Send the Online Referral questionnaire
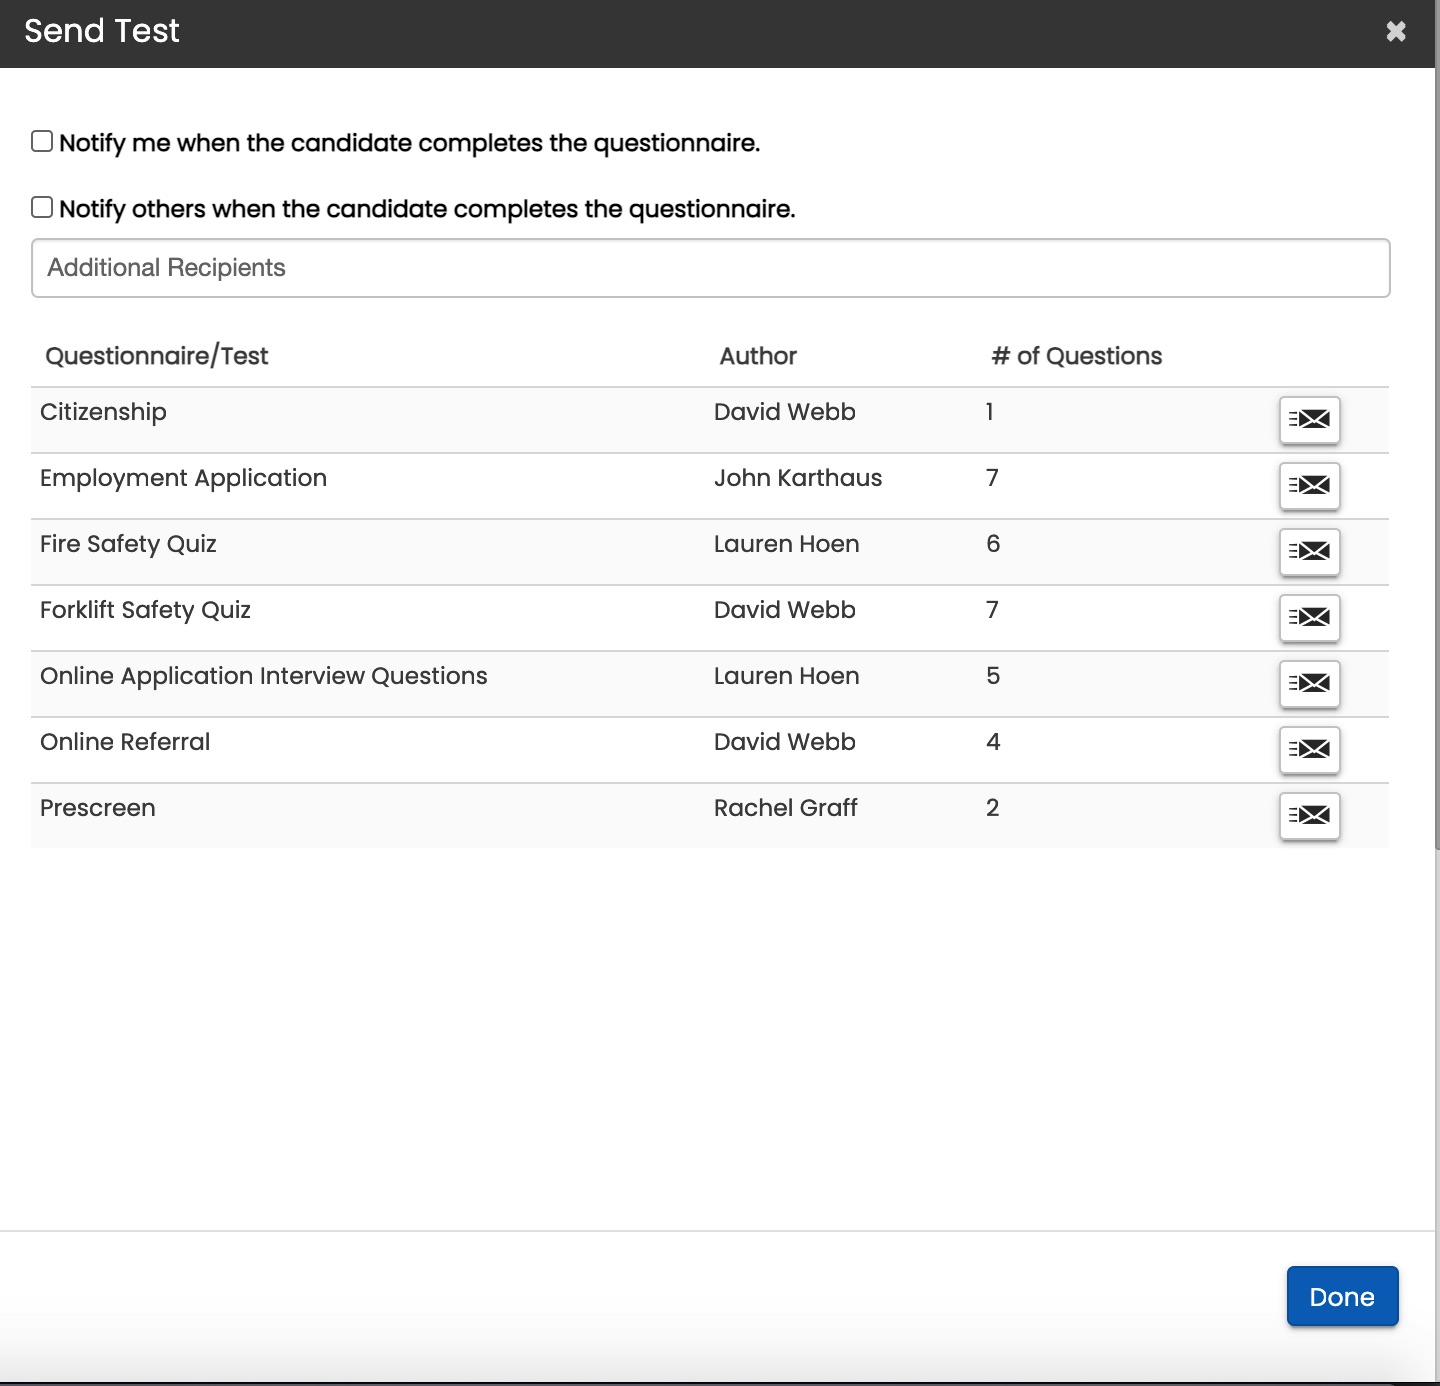This screenshot has height=1386, width=1440. point(1309,749)
